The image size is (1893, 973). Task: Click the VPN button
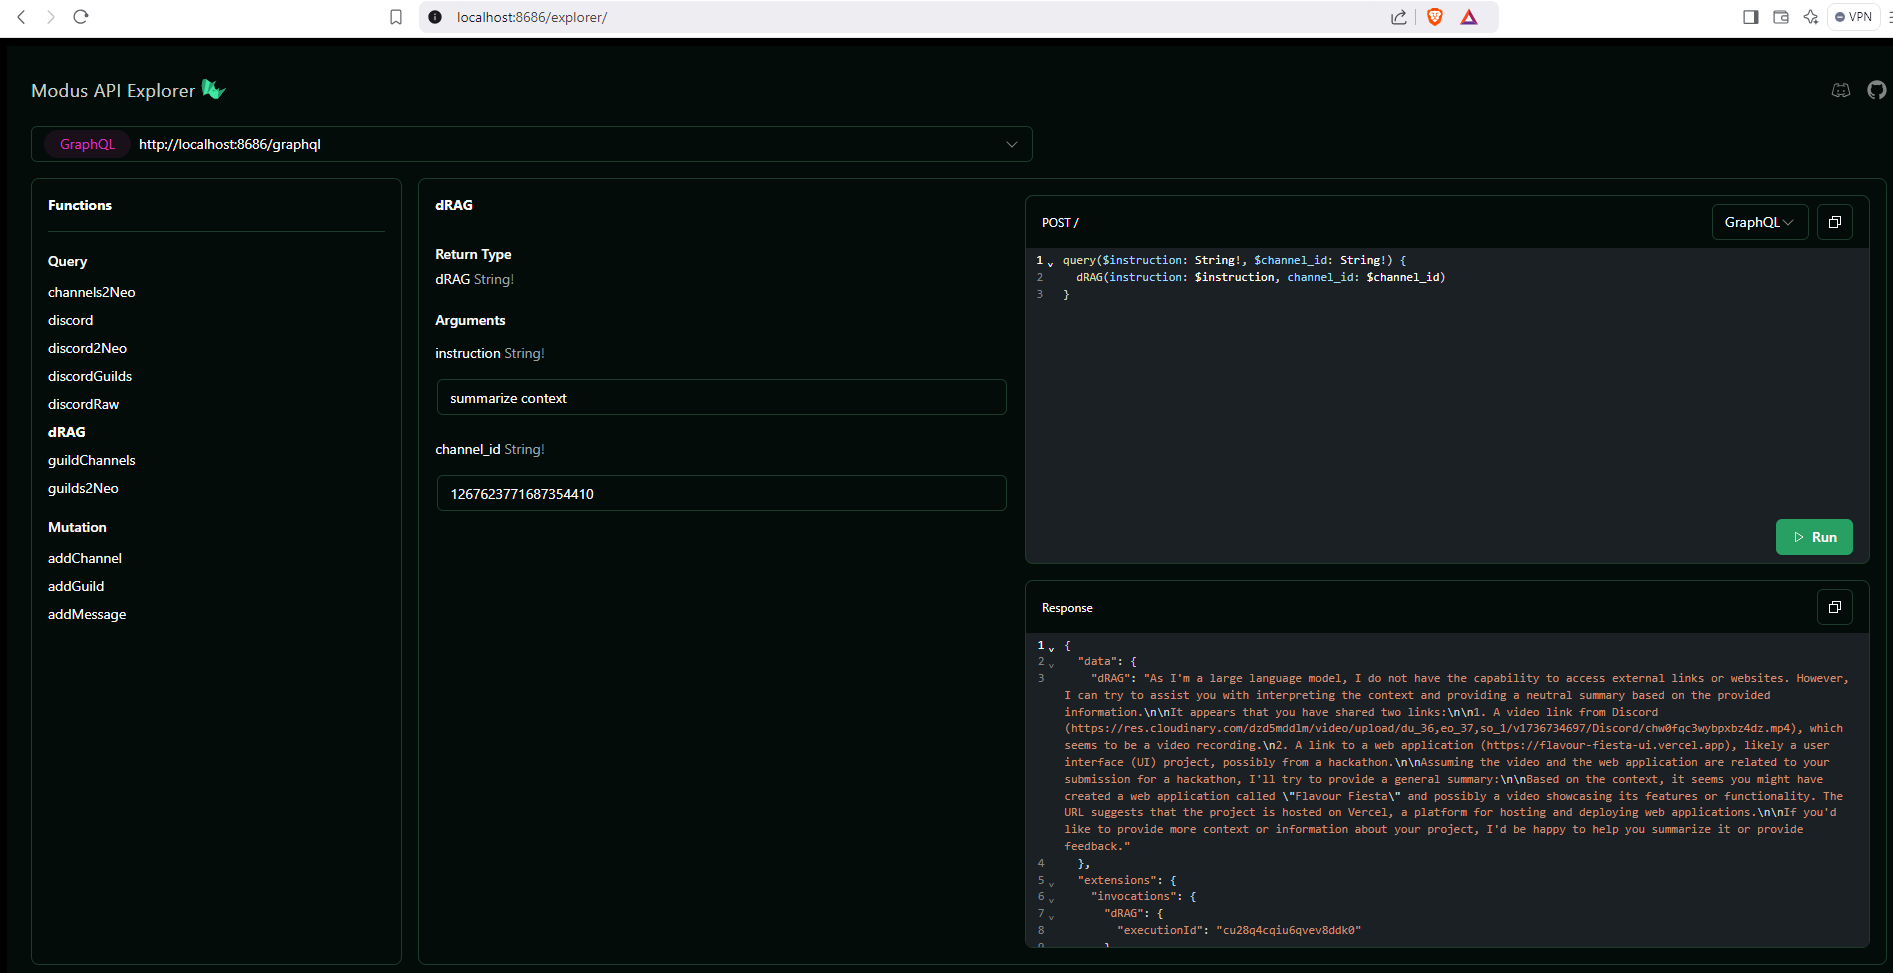pos(1854,17)
